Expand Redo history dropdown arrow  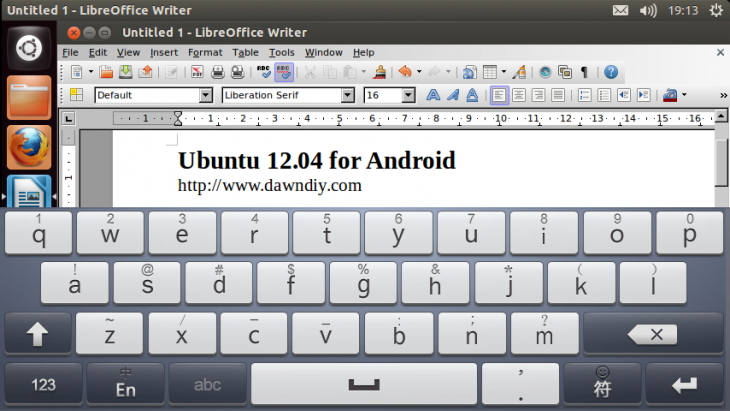tap(448, 72)
